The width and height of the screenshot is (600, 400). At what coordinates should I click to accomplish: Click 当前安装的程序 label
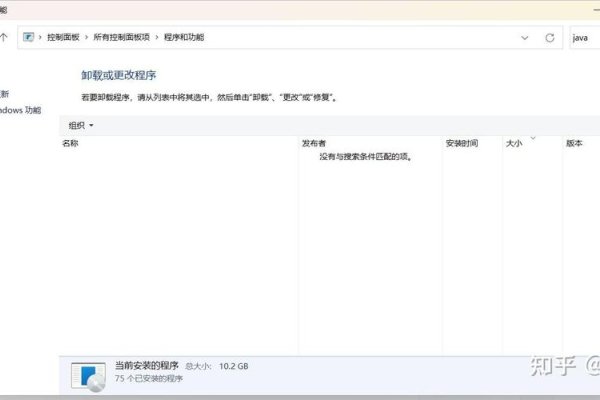tap(147, 366)
